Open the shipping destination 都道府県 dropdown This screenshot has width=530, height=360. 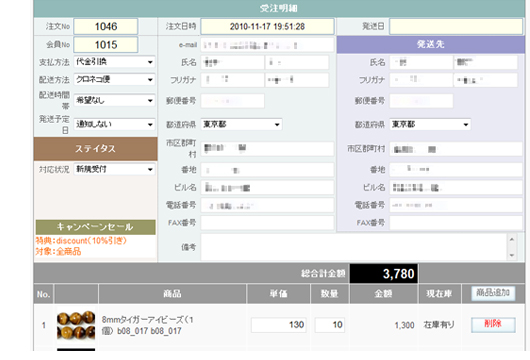430,124
